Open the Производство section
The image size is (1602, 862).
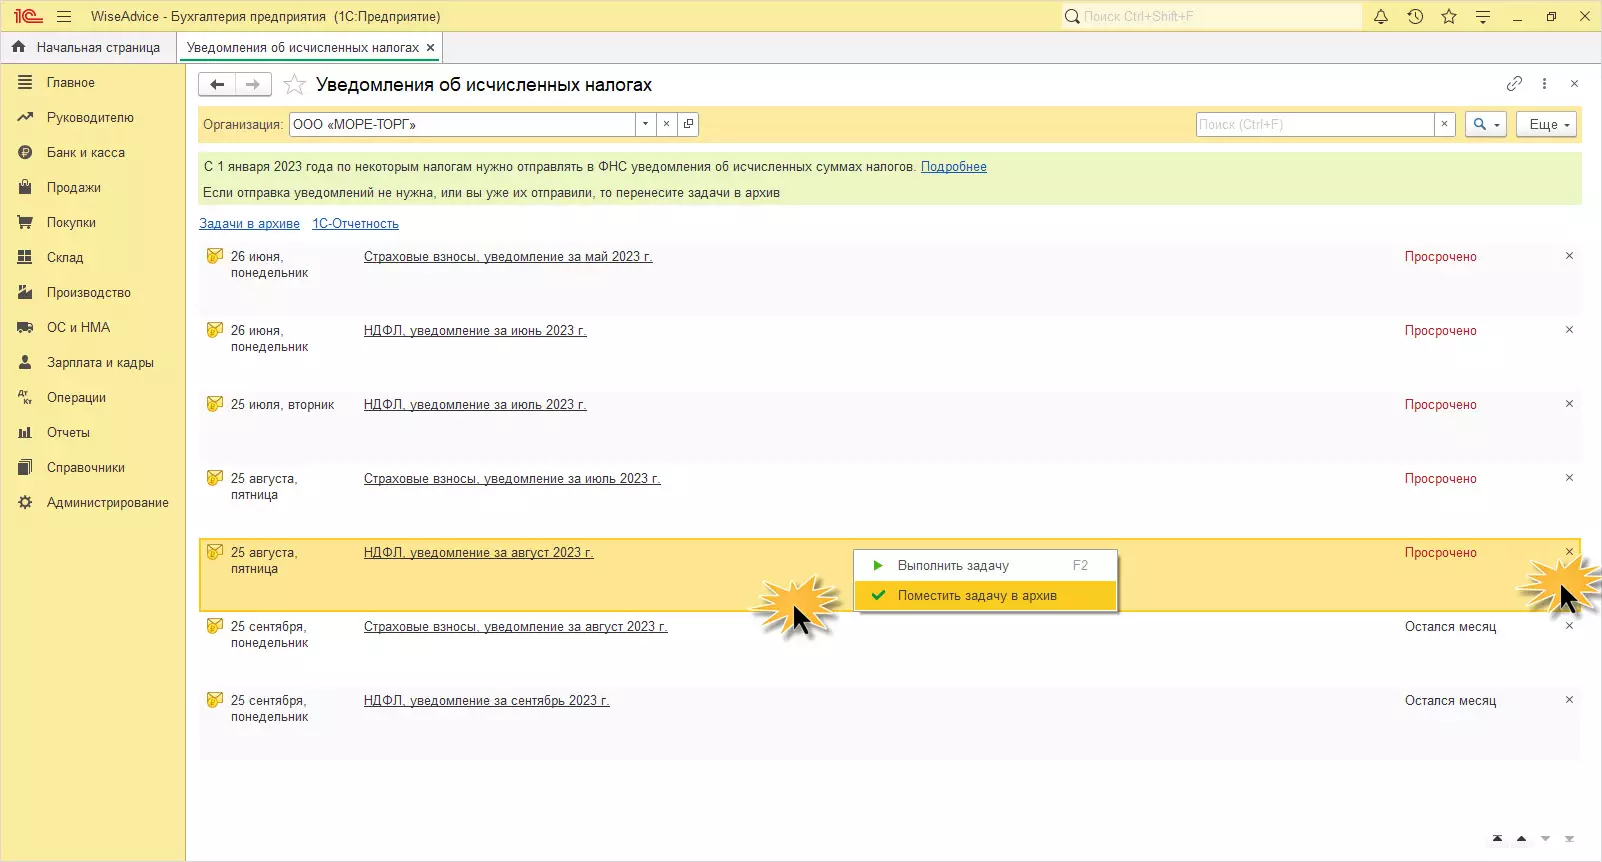point(89,293)
